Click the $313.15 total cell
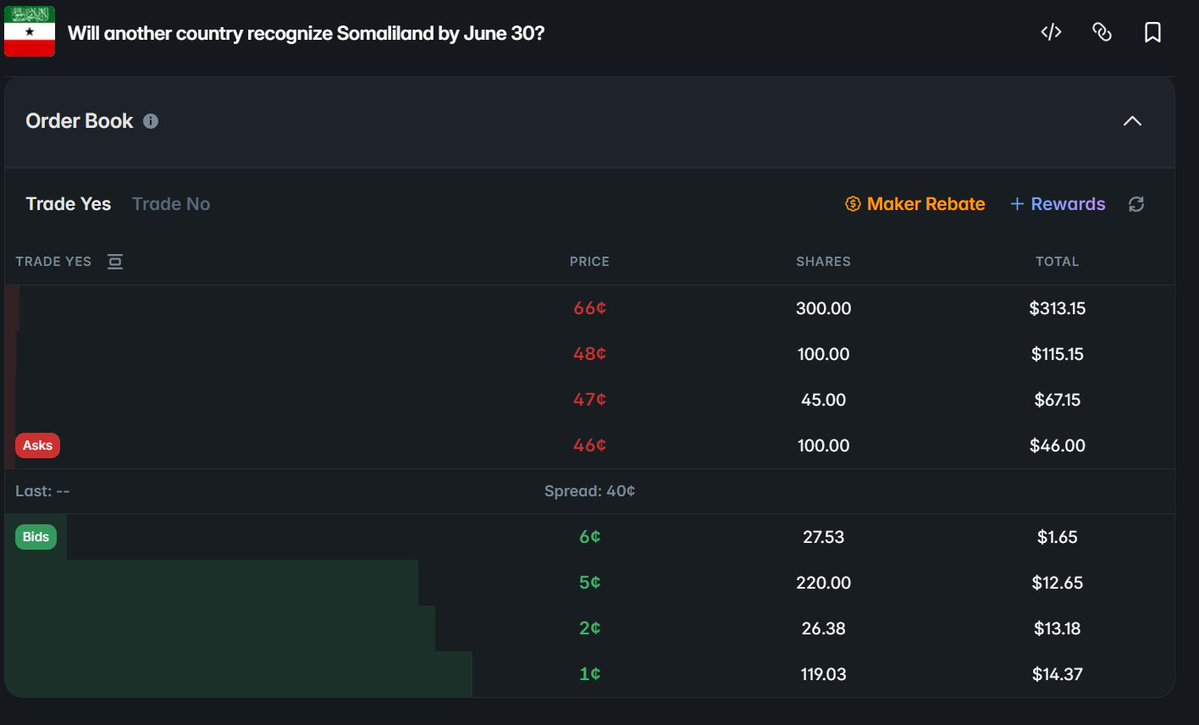The height and width of the screenshot is (725, 1199). coord(1057,308)
